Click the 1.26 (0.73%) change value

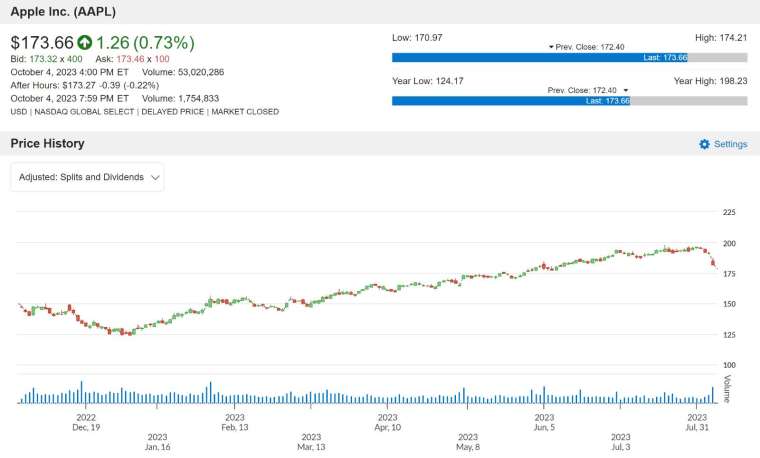tap(145, 43)
